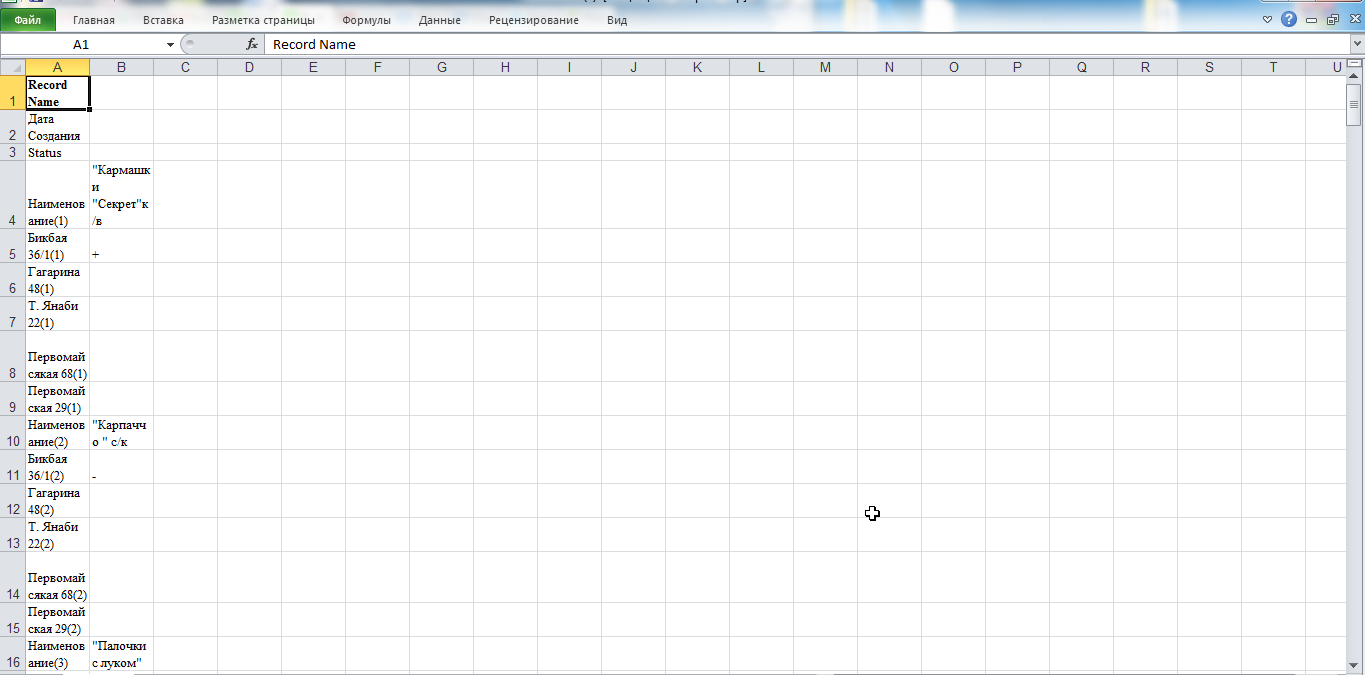
Task: Select column B header
Action: pos(121,67)
